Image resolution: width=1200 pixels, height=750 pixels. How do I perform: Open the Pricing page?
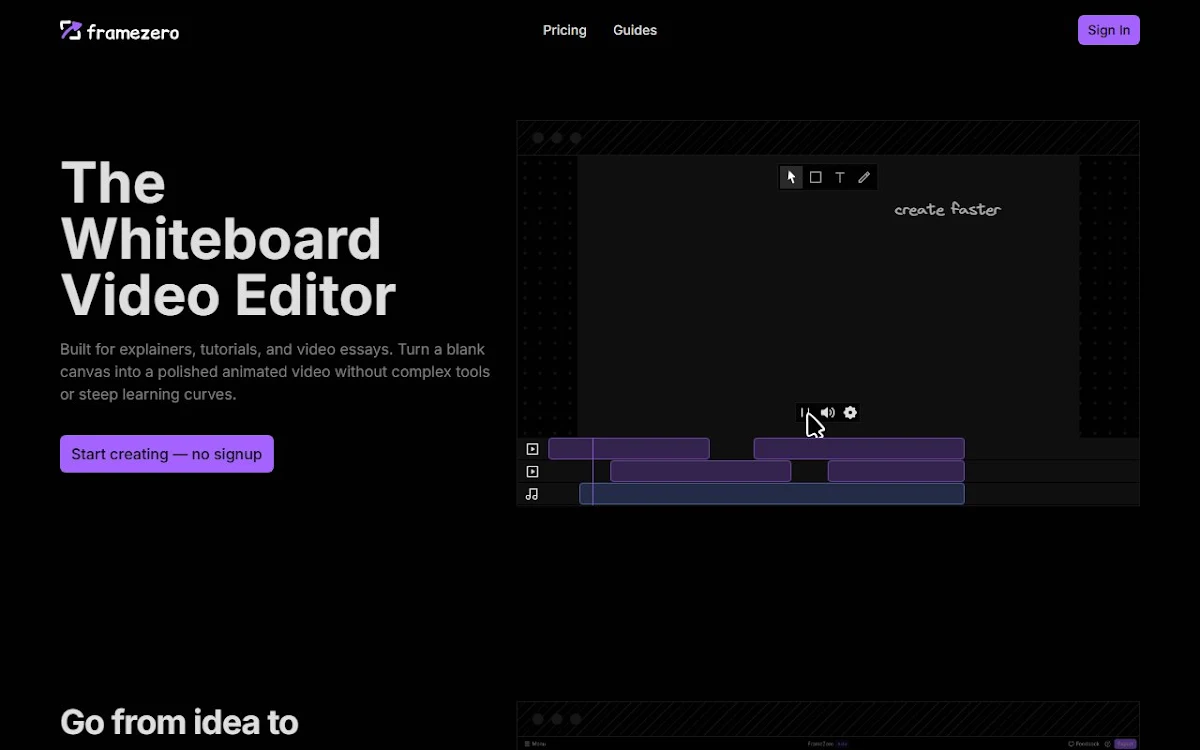[565, 30]
